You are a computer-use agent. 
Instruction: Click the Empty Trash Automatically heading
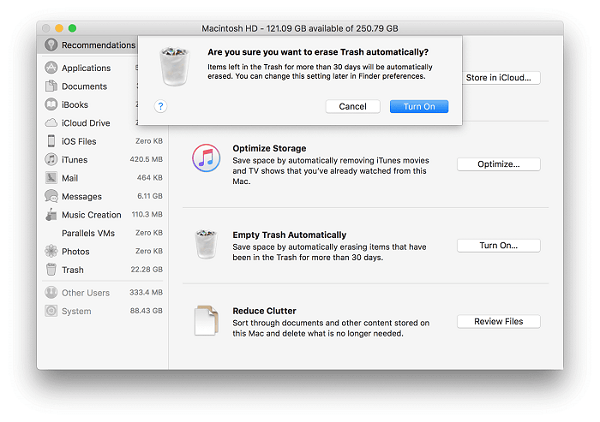289,235
